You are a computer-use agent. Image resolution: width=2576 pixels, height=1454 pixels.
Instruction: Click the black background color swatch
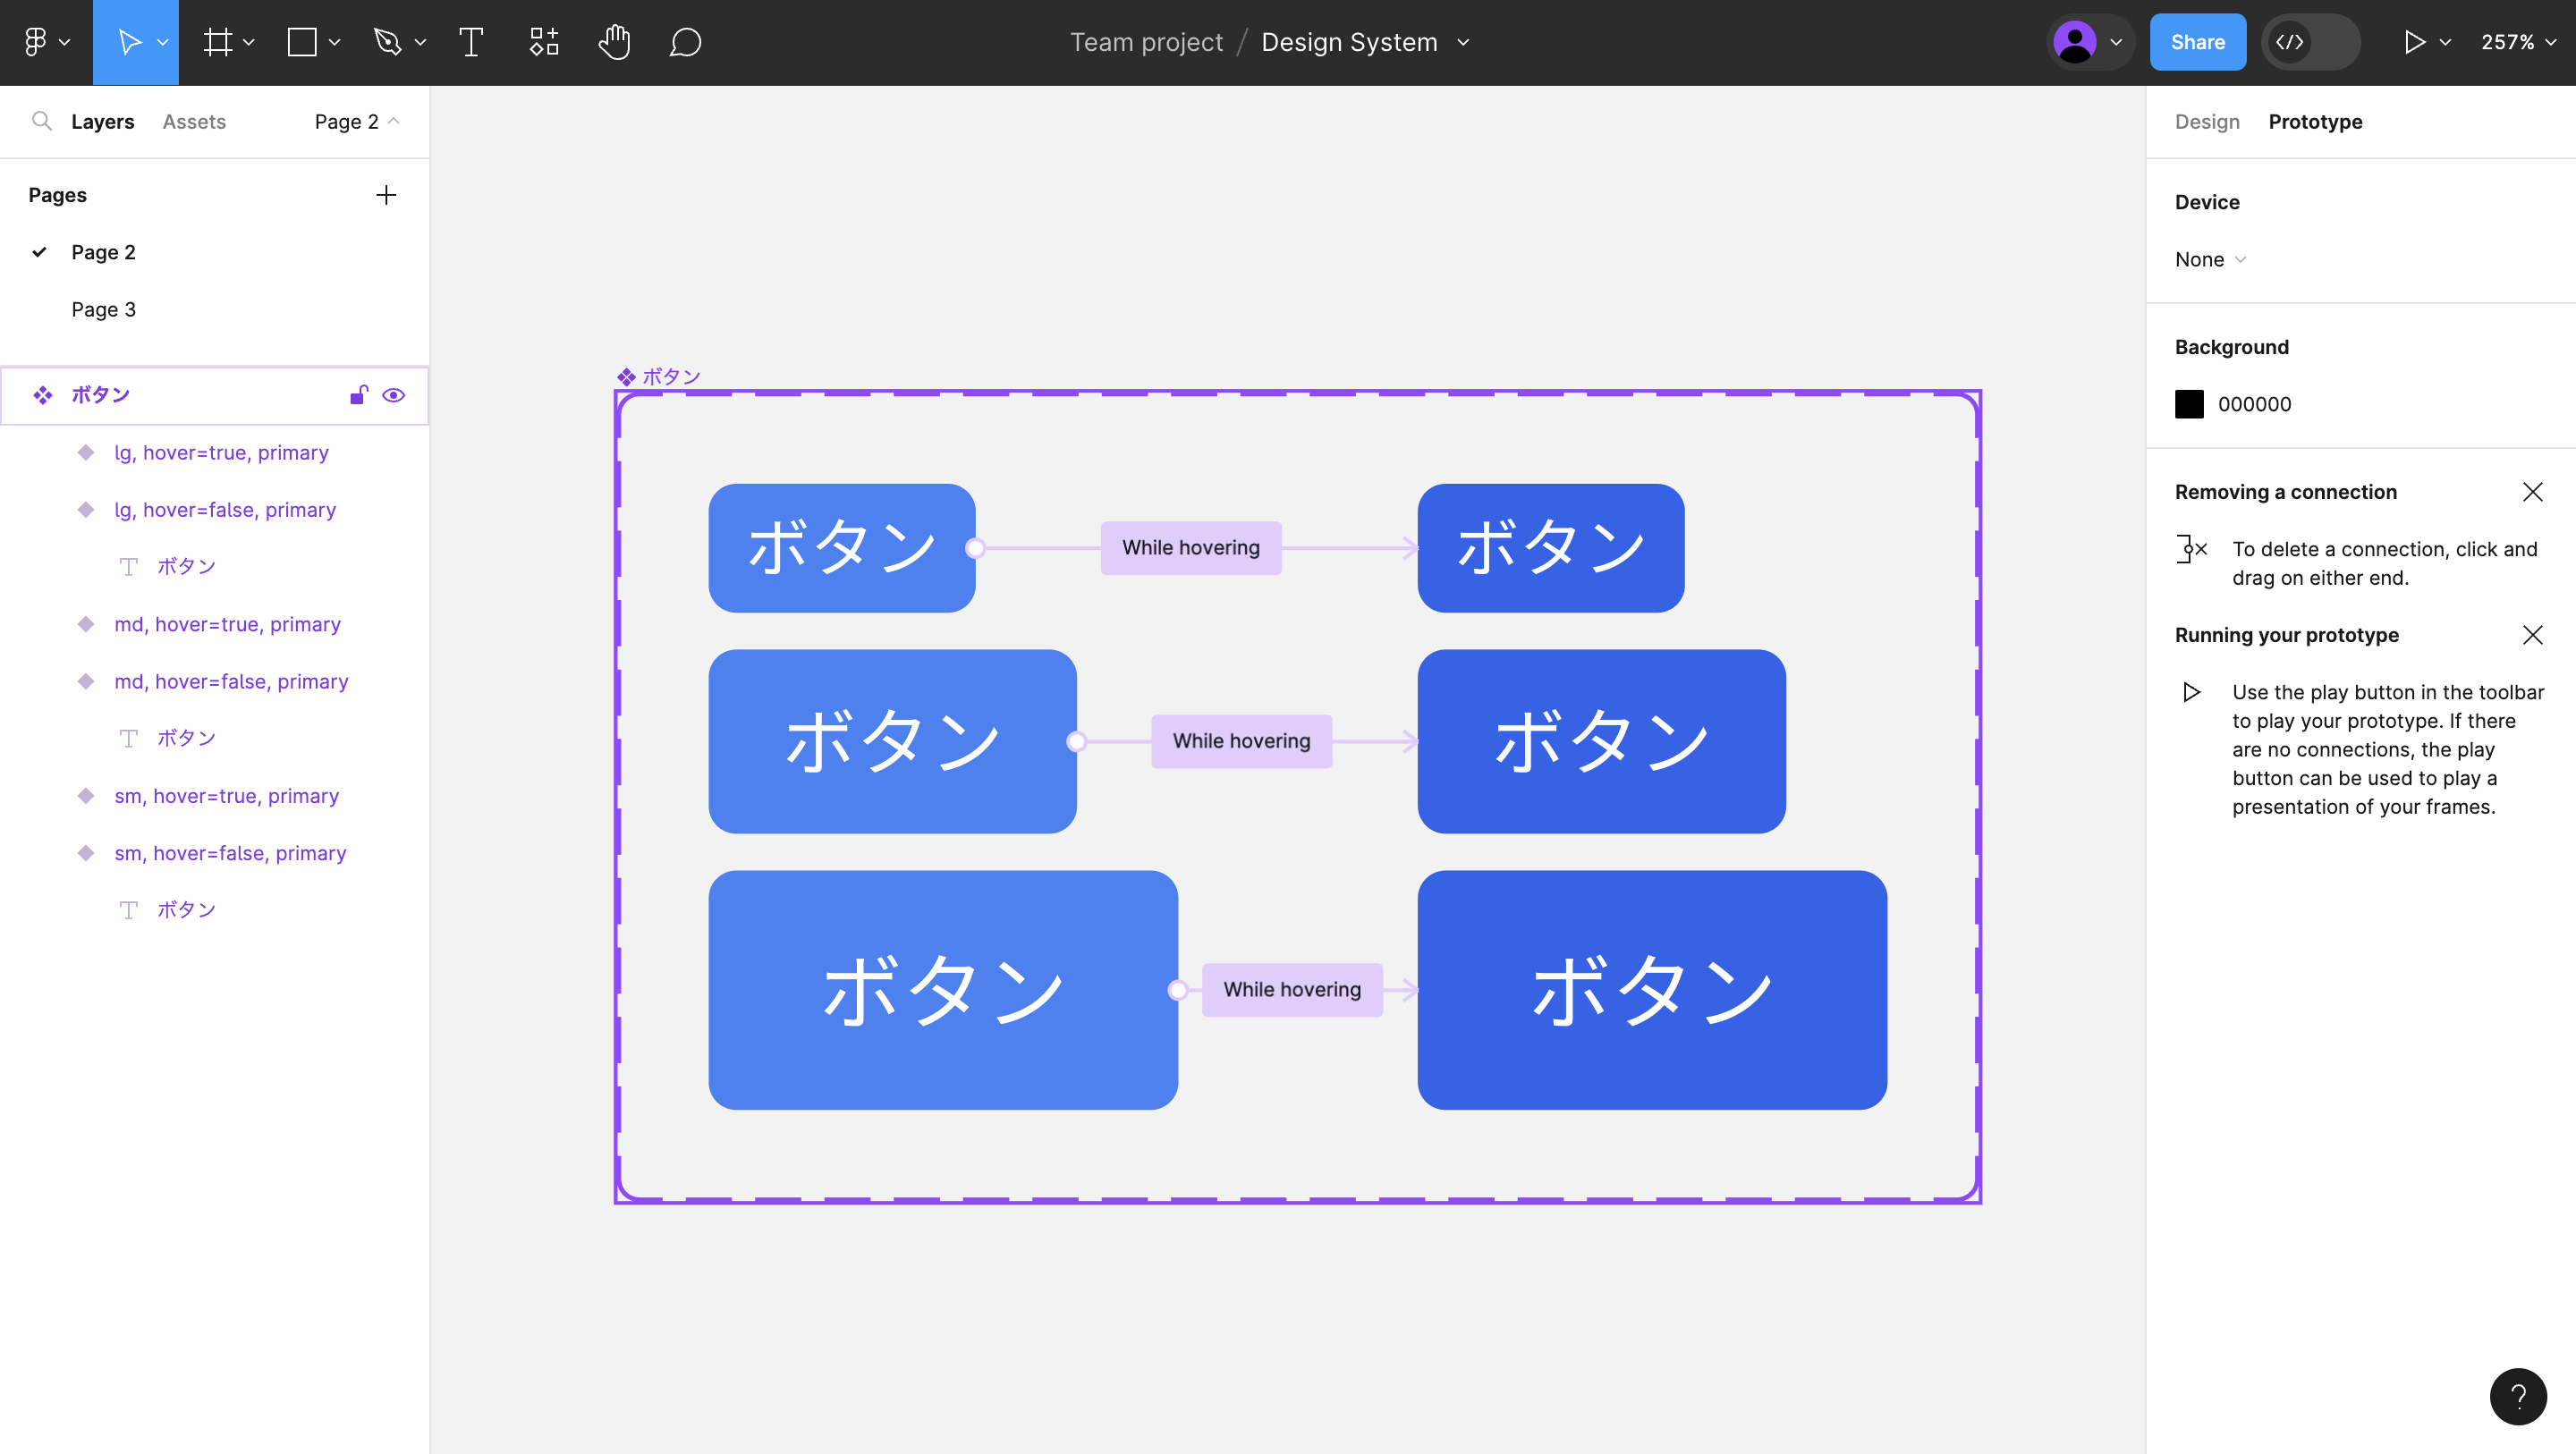(x=2189, y=404)
